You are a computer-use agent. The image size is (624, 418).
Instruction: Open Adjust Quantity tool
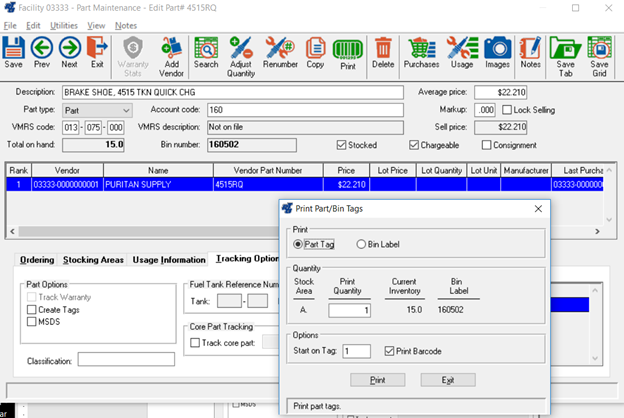(x=241, y=57)
